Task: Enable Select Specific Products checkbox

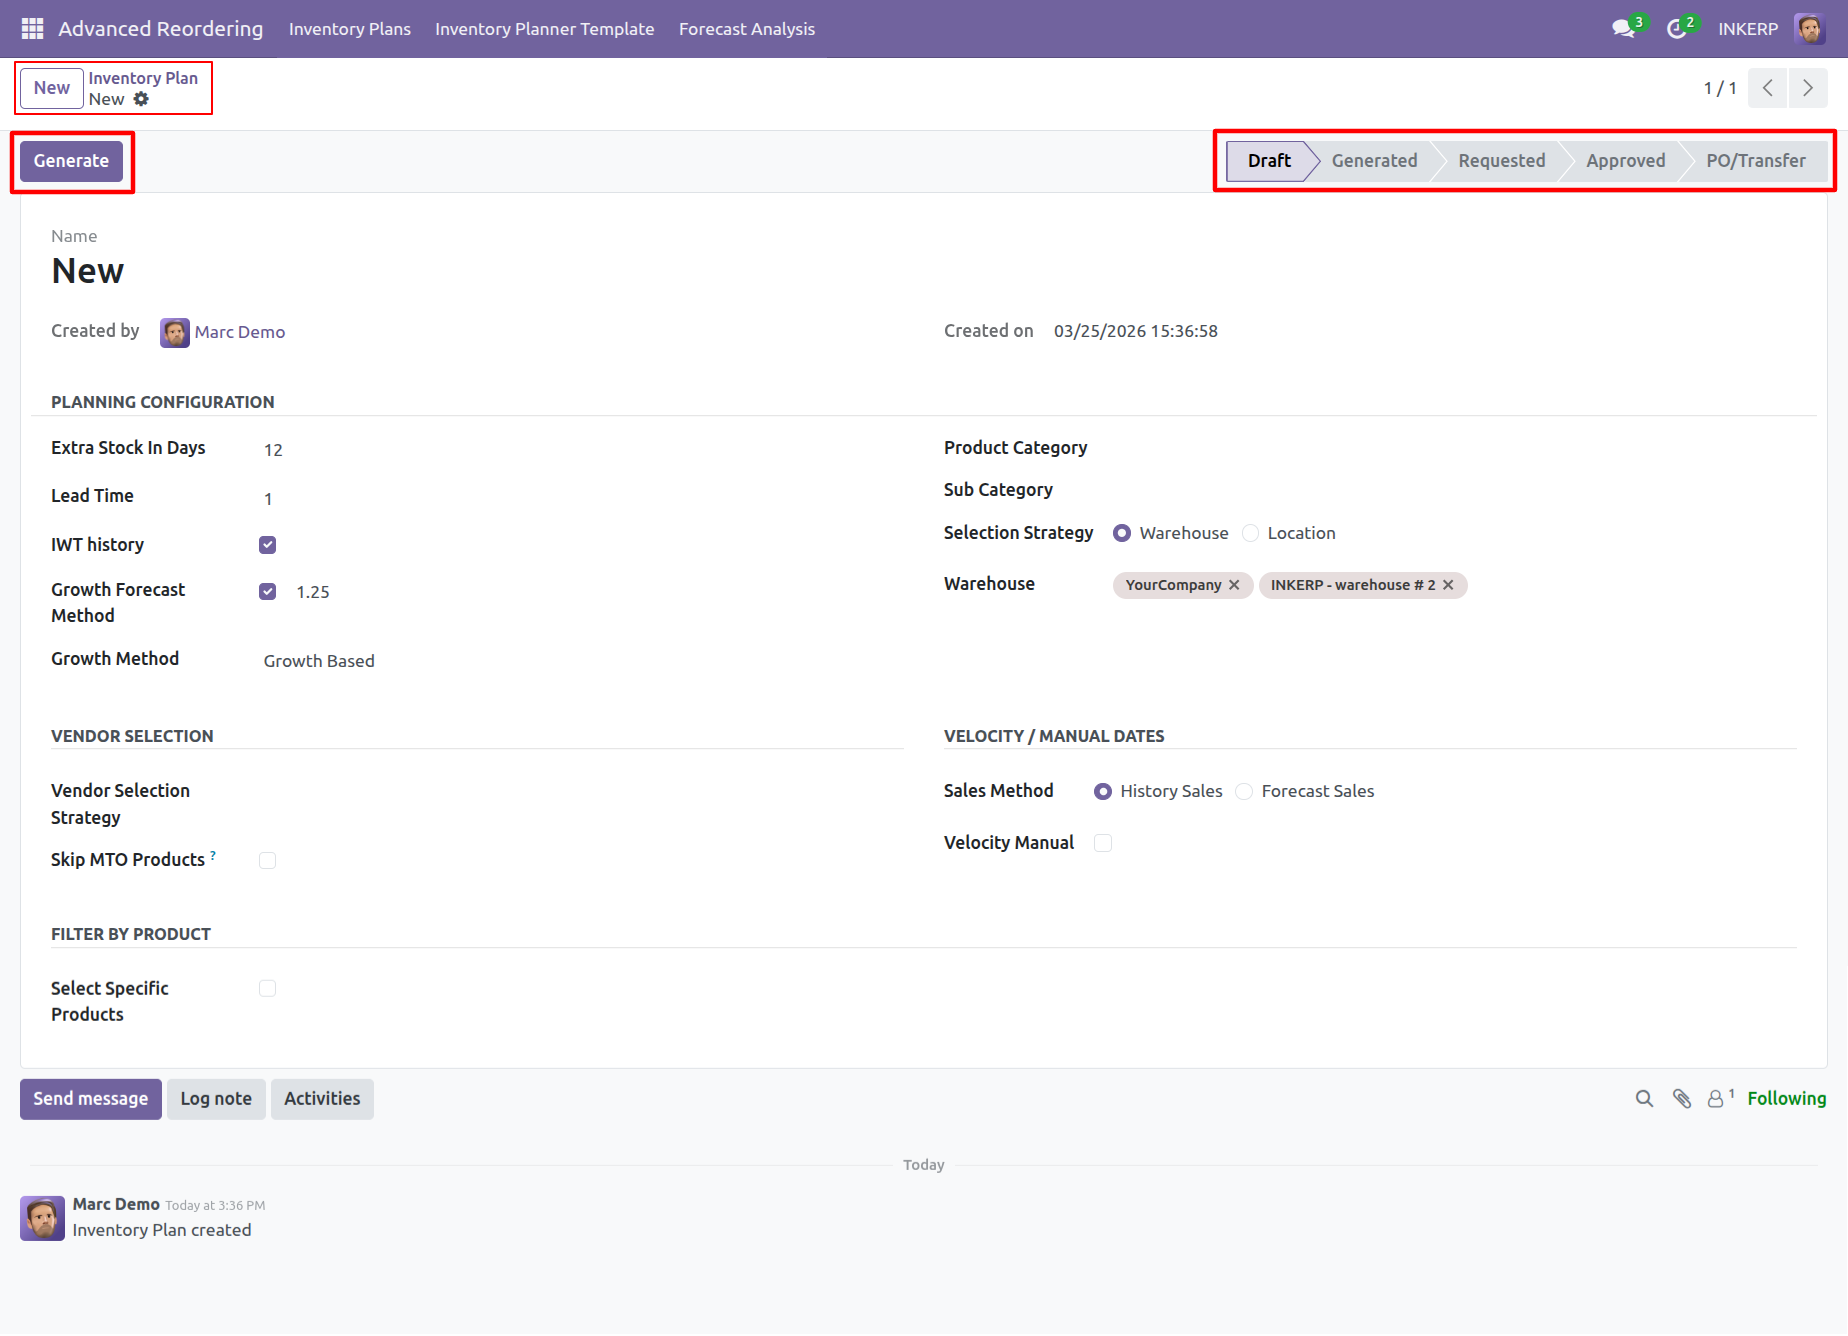Action: coord(267,989)
